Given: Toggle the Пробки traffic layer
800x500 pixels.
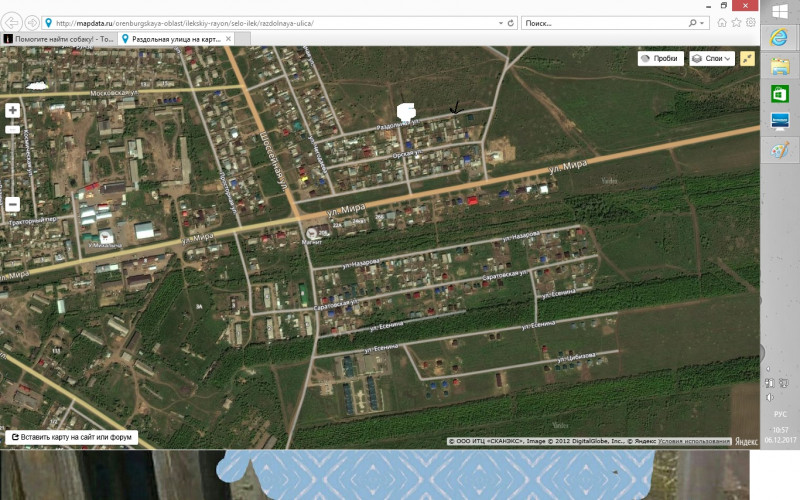Looking at the screenshot, I should click(x=660, y=59).
